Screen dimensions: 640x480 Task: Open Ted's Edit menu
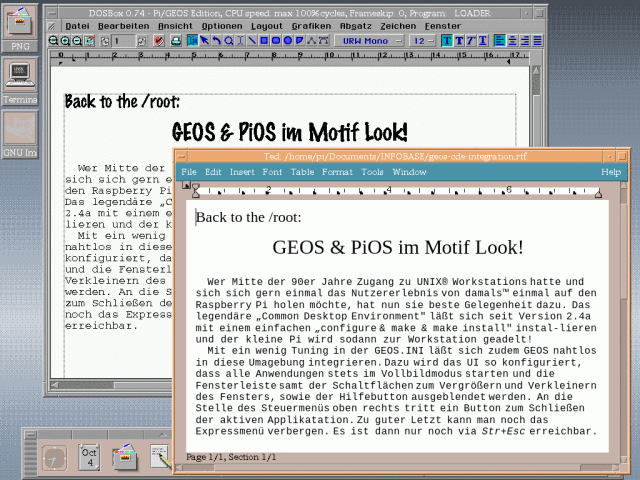[213, 172]
